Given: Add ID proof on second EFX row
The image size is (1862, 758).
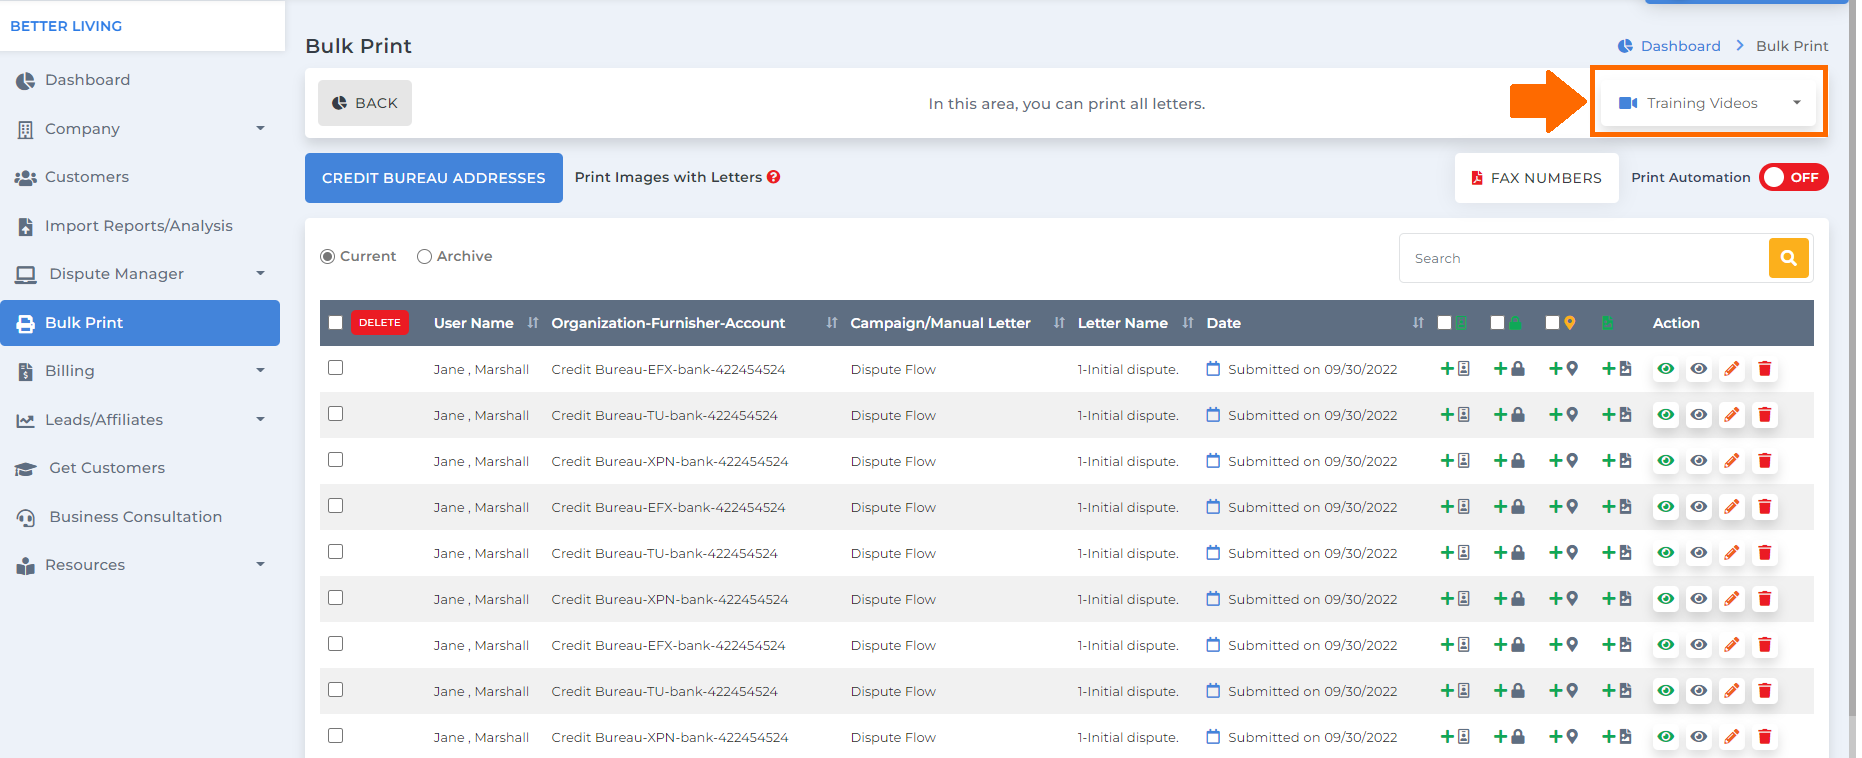Looking at the screenshot, I should coord(1455,507).
